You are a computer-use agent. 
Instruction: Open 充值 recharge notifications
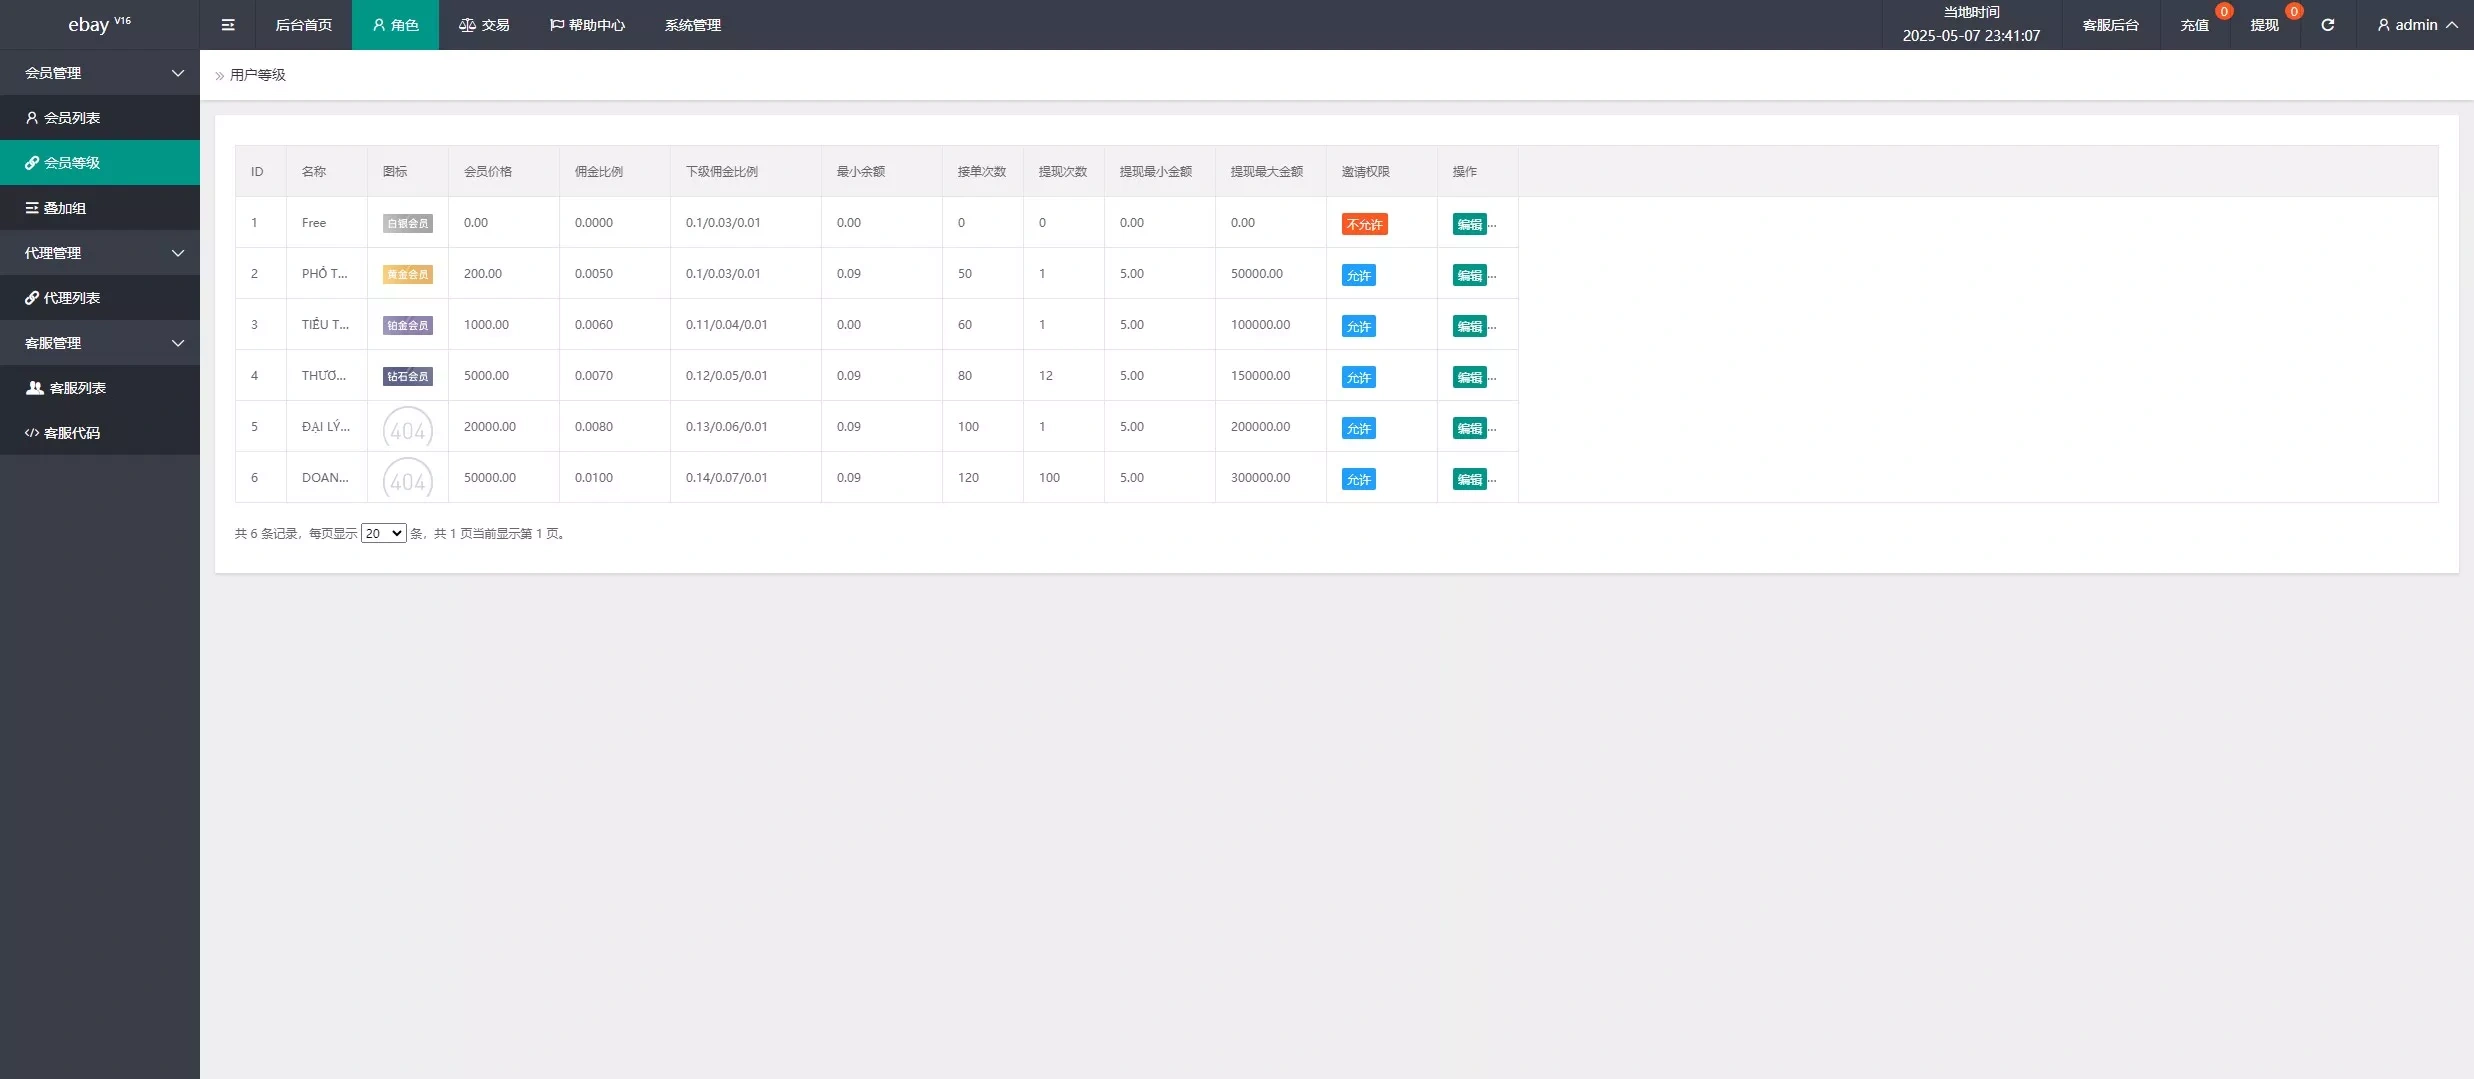click(x=2194, y=25)
